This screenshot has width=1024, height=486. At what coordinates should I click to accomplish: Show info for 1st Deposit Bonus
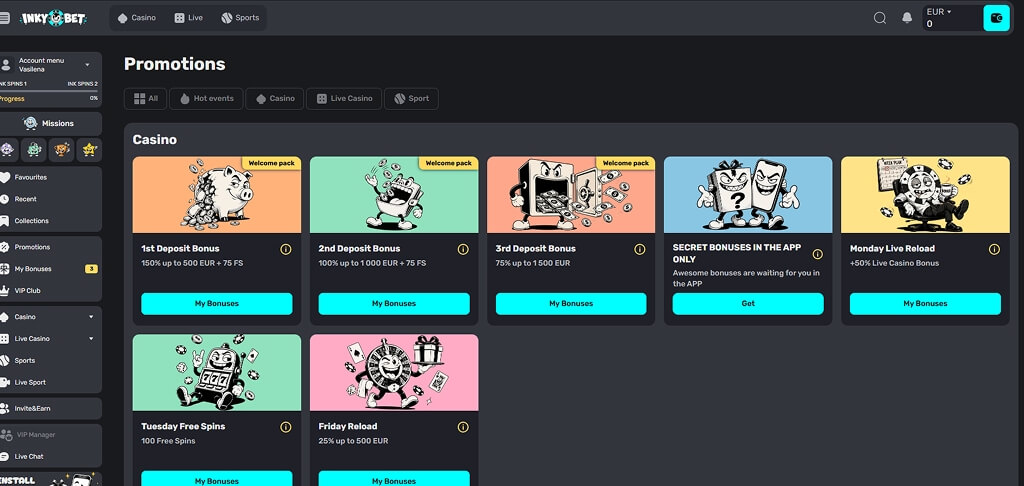[285, 249]
